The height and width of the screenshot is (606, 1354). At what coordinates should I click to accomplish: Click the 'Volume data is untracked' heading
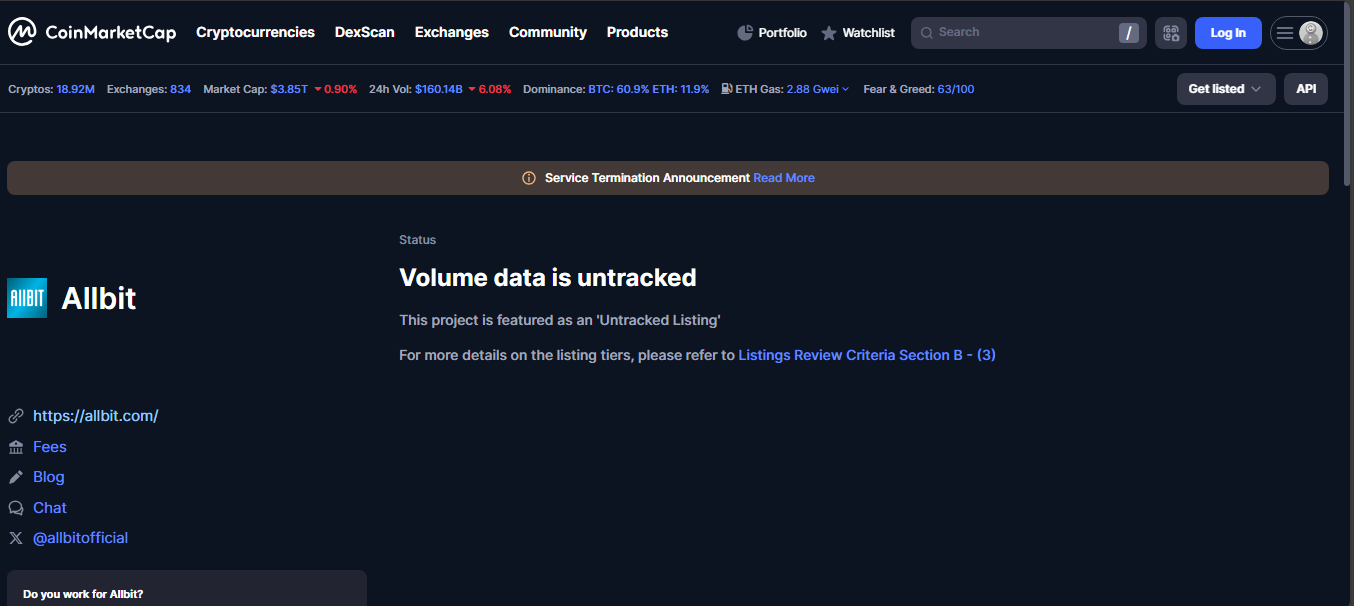pos(548,277)
